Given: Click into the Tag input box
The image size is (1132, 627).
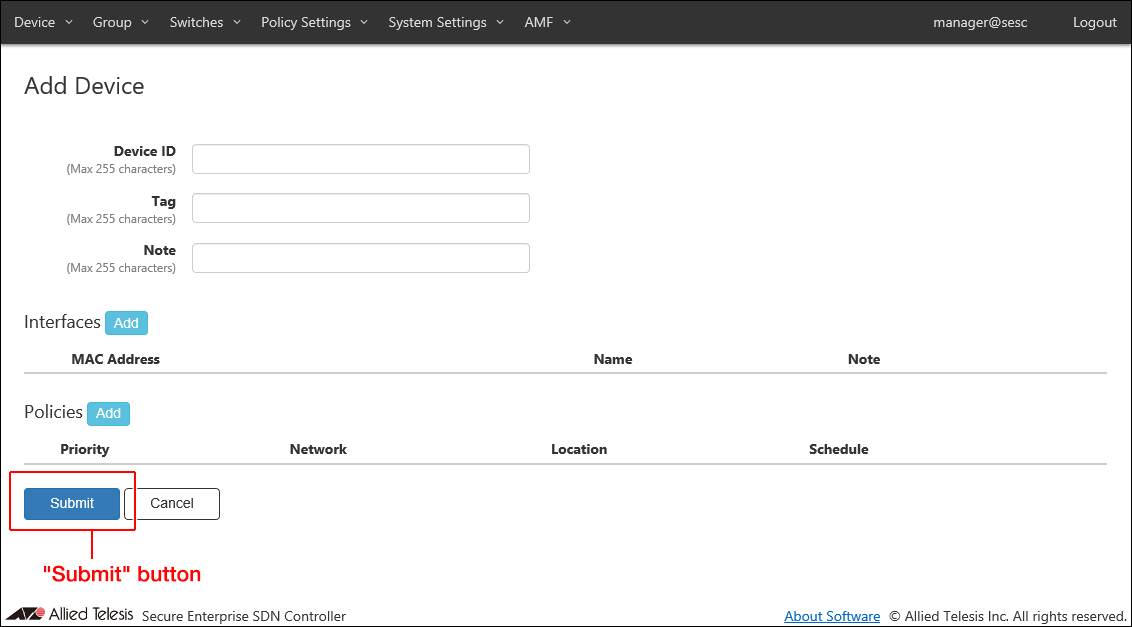Looking at the screenshot, I should click(360, 208).
